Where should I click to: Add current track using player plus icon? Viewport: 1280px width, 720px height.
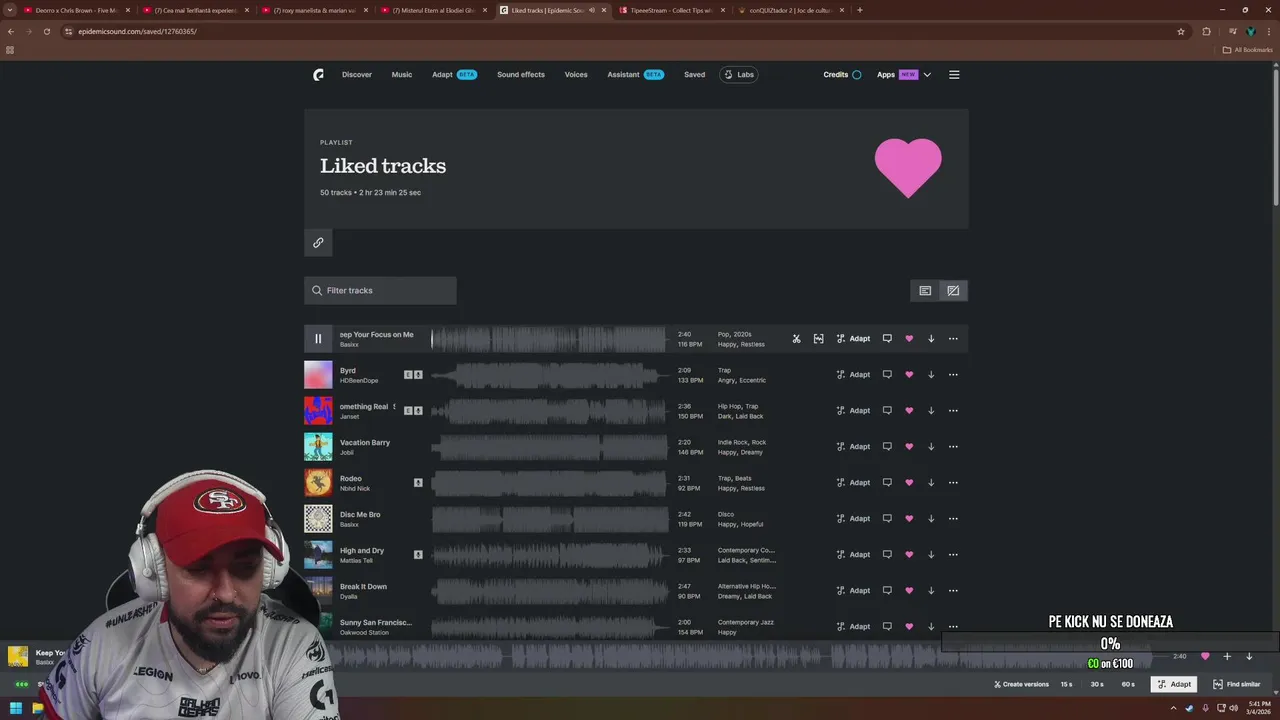(x=1227, y=656)
